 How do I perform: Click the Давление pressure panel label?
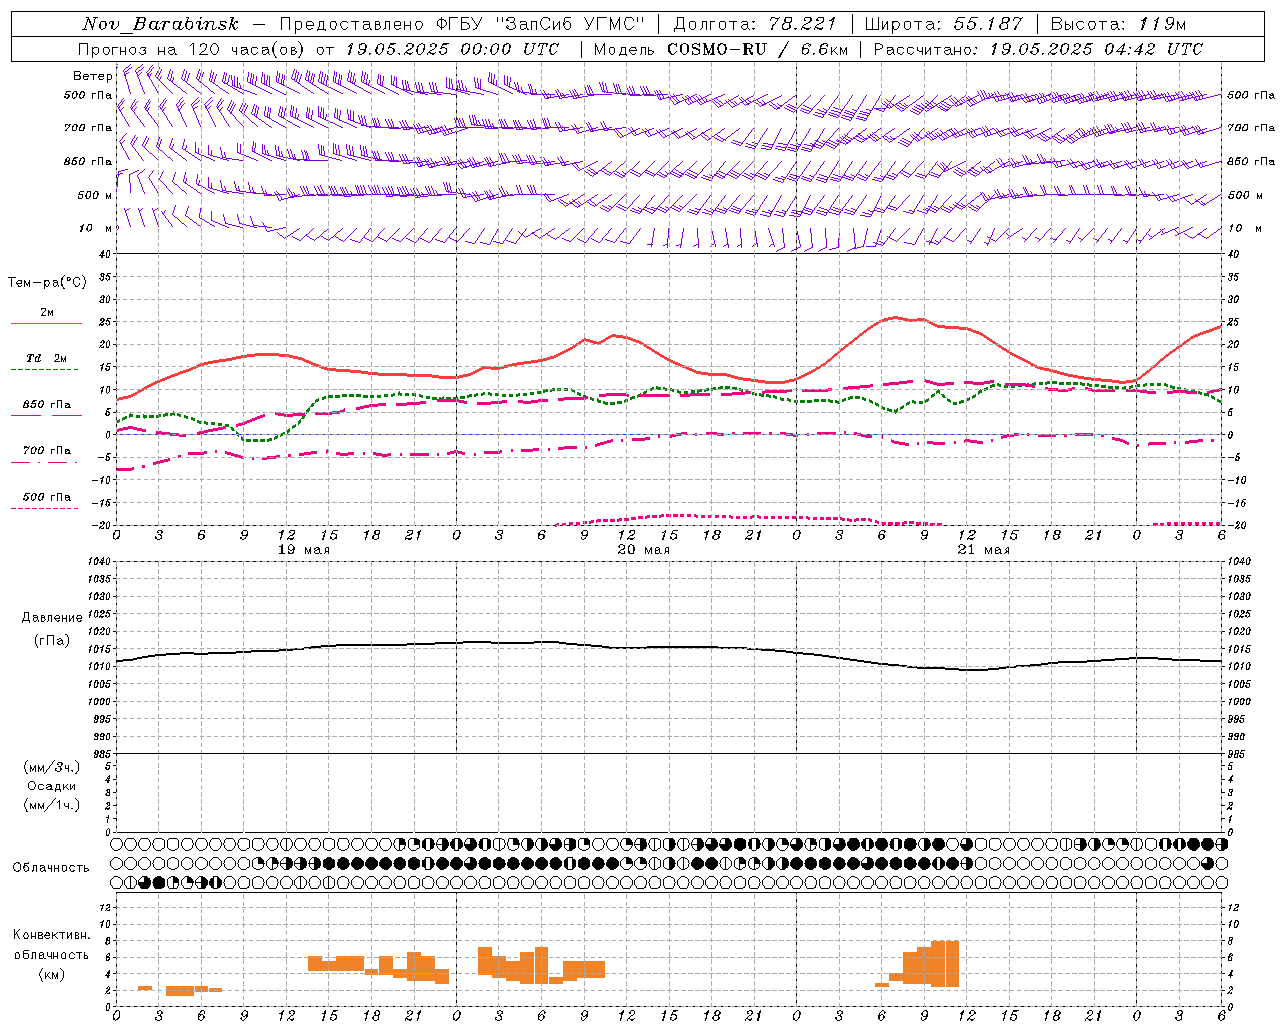(52, 618)
